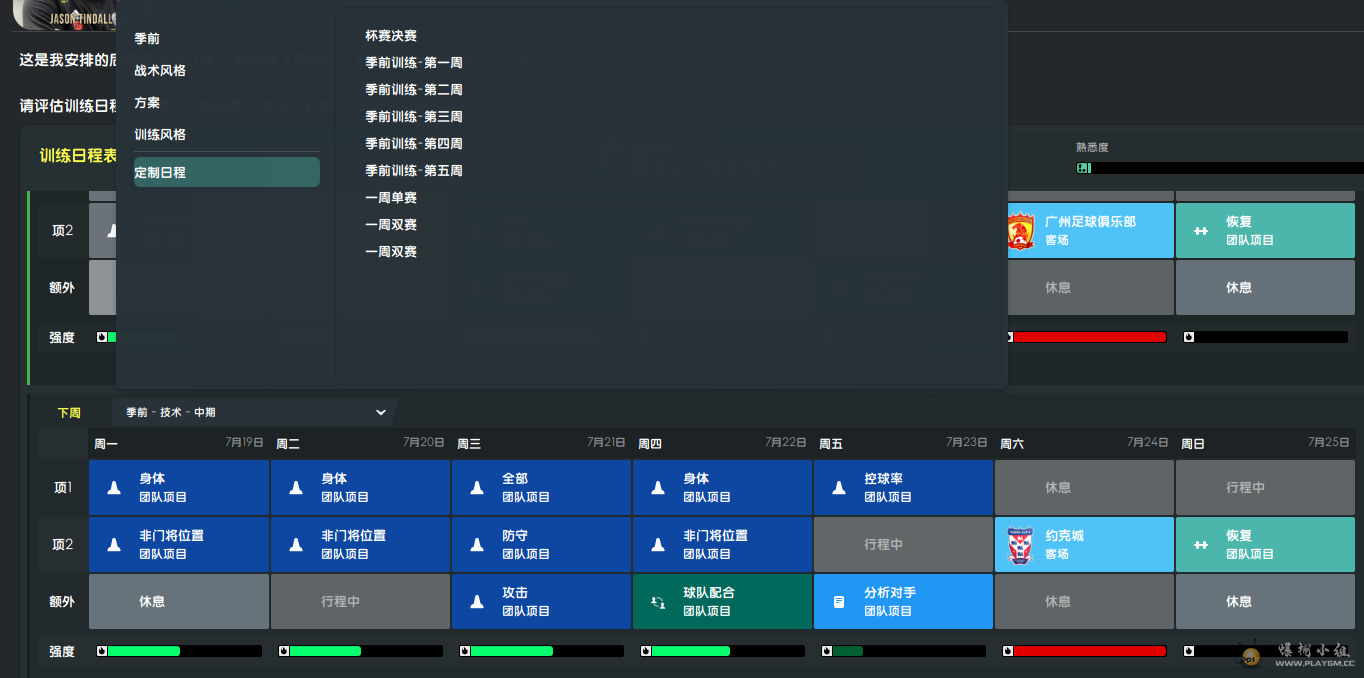Click the 全部 session on Wednesday 7月21日
1364x678 pixels.
(541, 488)
